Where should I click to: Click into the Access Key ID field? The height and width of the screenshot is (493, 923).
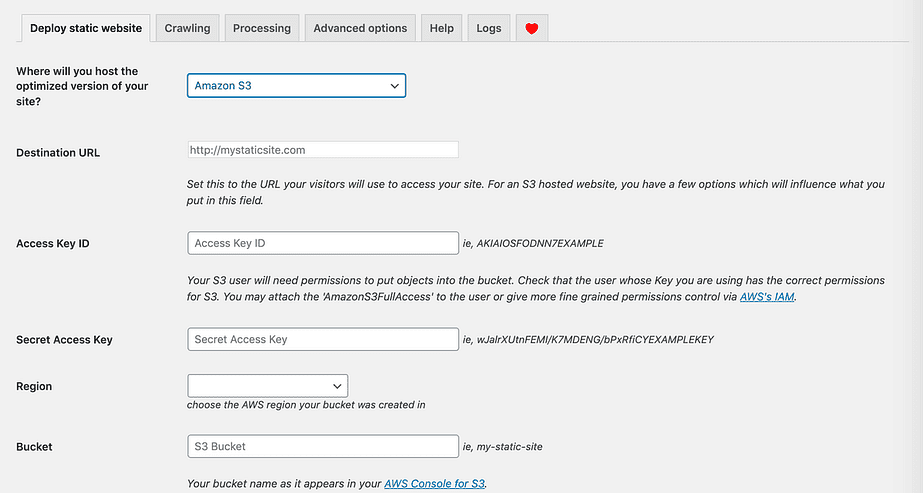click(322, 243)
